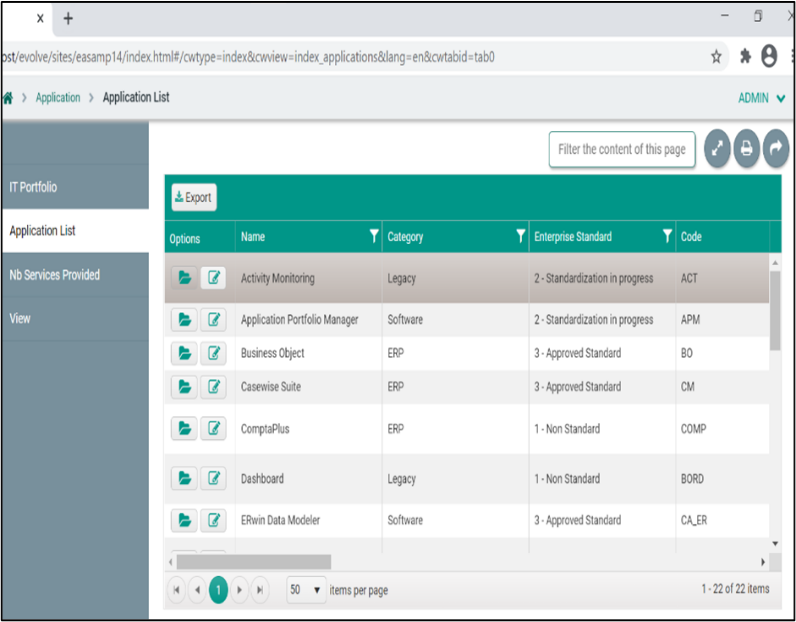Expand the ADMIN user menu
Viewport: 796px width, 622px height.
tap(762, 98)
